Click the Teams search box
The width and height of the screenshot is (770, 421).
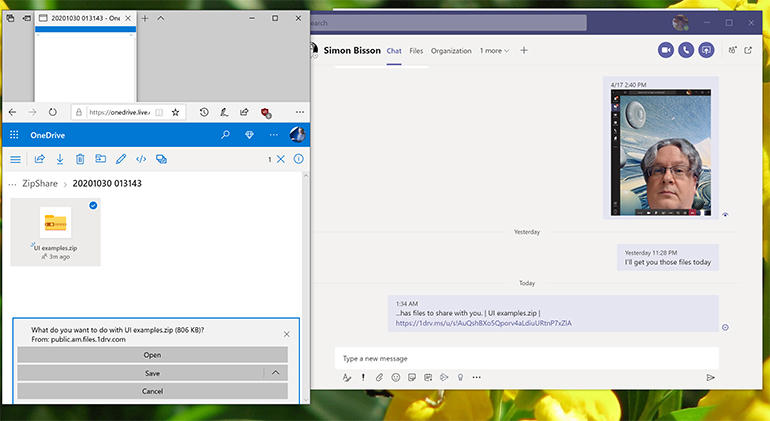[448, 23]
